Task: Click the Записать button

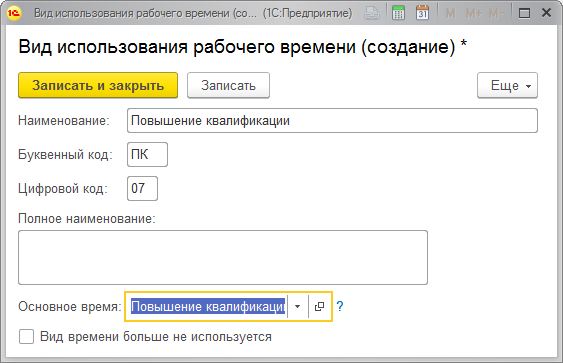Action: [x=228, y=85]
